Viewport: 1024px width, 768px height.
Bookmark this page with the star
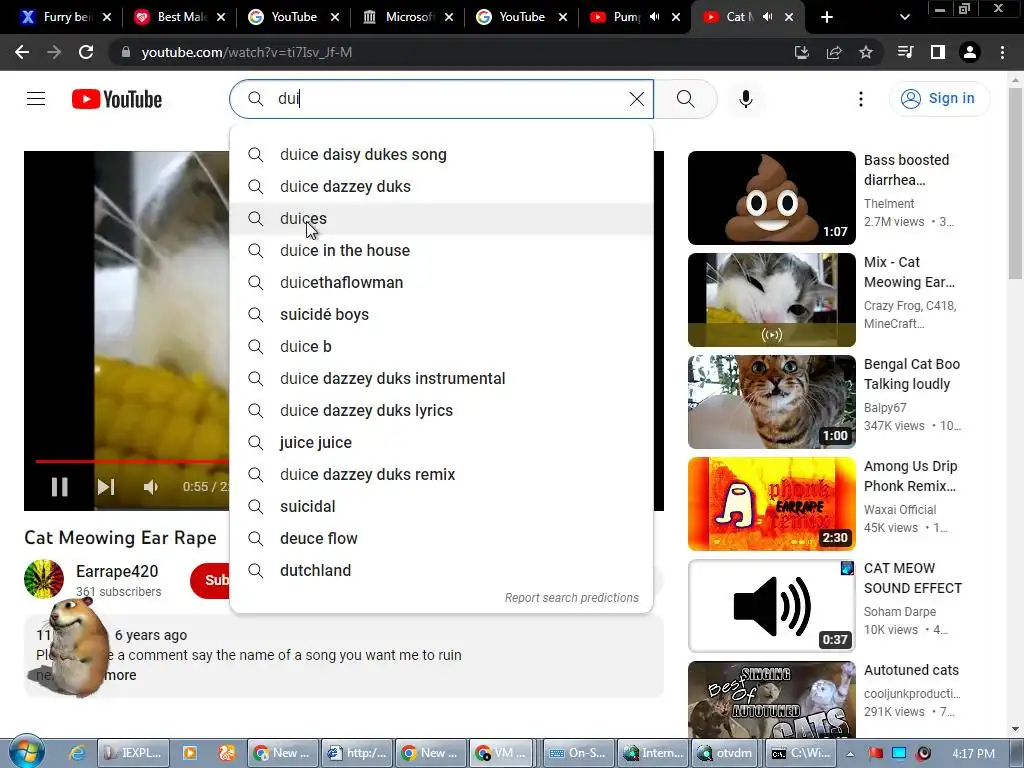point(866,52)
